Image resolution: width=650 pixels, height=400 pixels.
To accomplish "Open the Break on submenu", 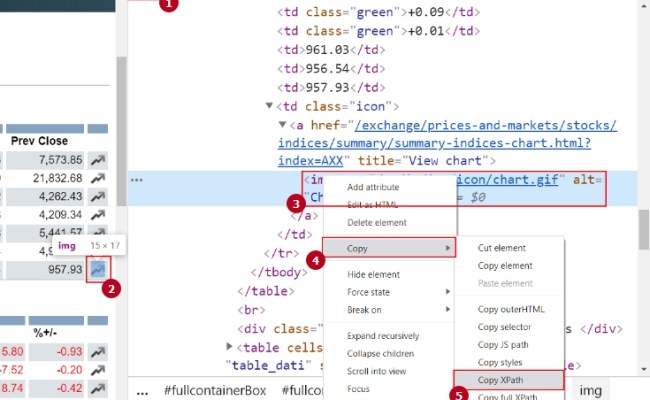I will 389,310.
